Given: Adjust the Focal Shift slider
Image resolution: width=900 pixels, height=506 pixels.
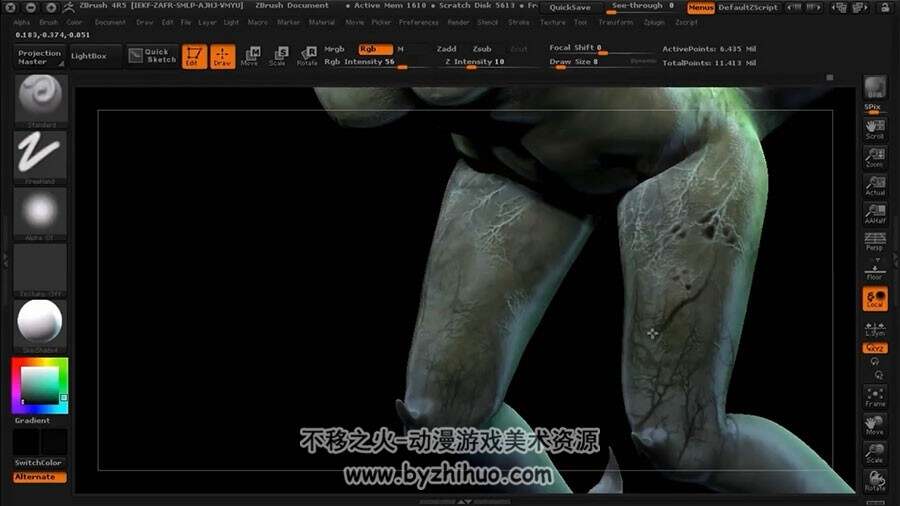Looking at the screenshot, I should 600,49.
